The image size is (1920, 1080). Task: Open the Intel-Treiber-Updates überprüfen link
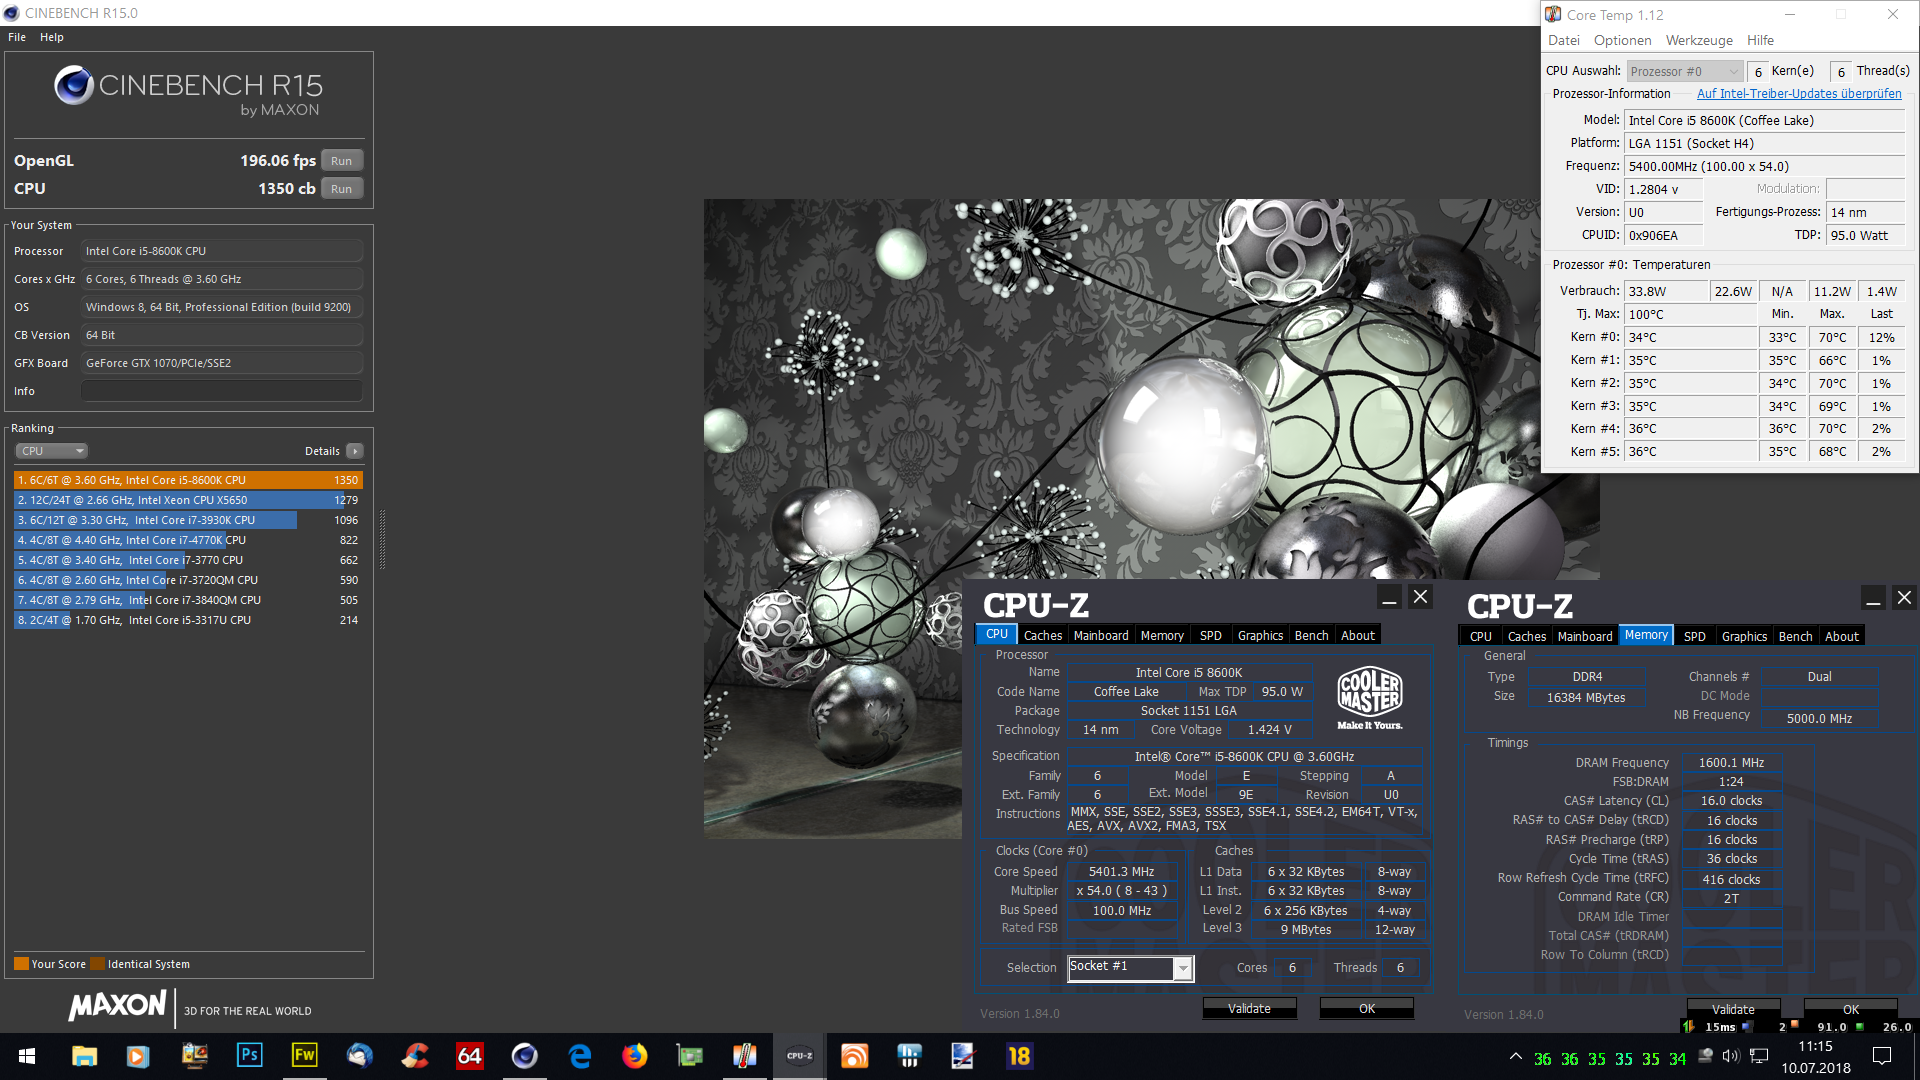coord(1799,93)
